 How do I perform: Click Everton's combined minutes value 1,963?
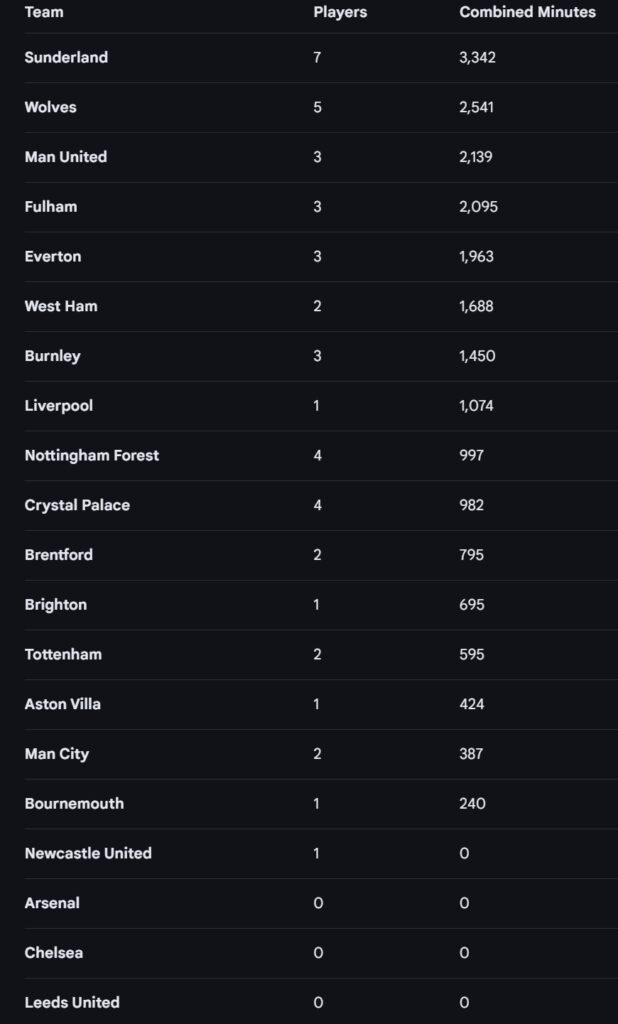476,256
